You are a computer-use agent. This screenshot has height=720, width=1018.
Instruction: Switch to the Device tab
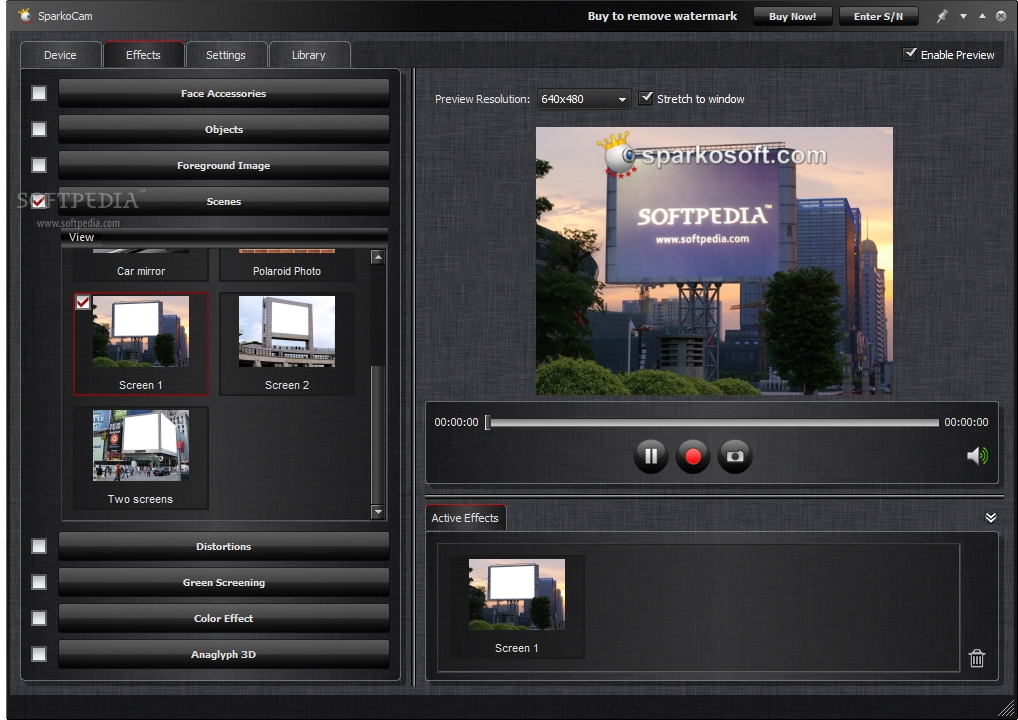tap(60, 55)
